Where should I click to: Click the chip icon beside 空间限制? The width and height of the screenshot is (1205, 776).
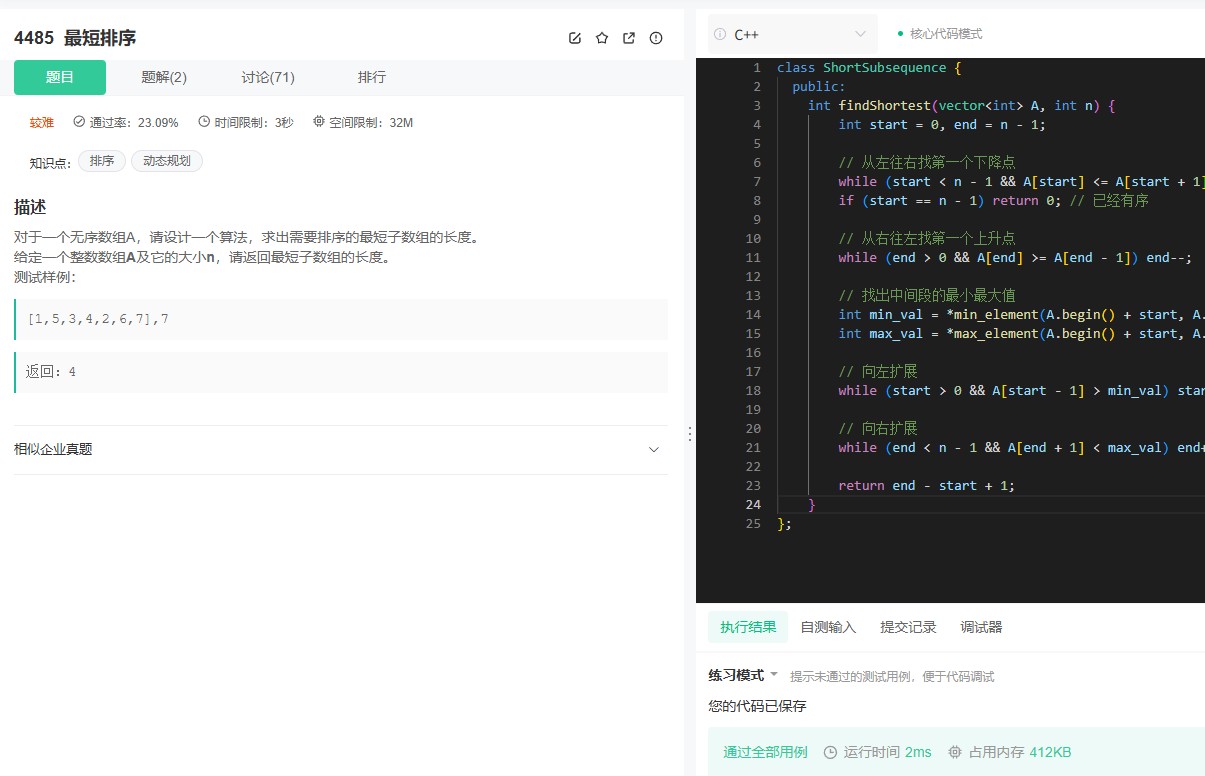tap(319, 122)
